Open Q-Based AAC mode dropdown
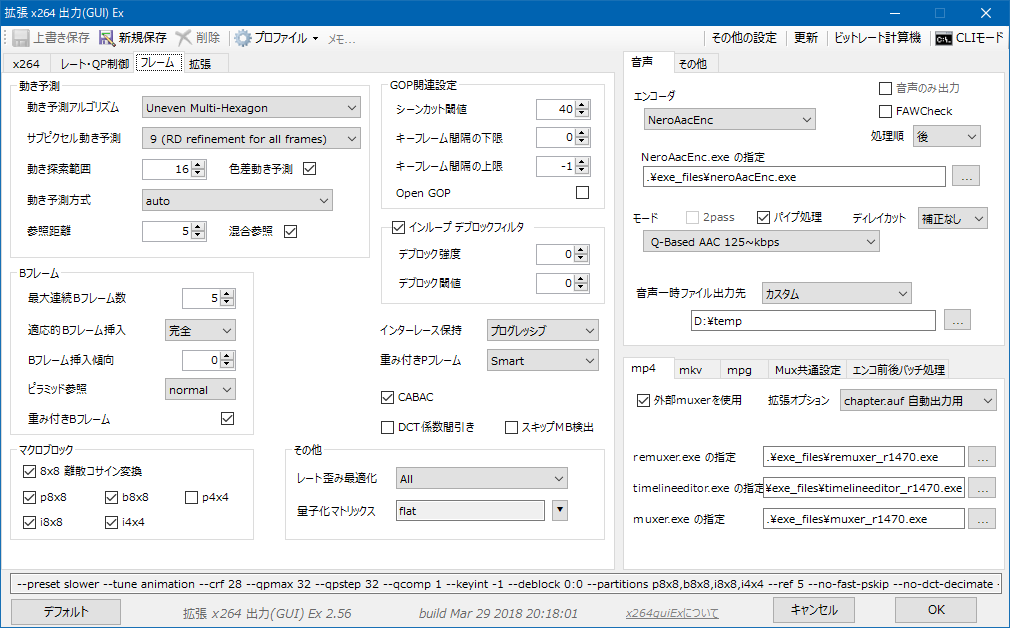This screenshot has height=628, width=1010. (x=761, y=242)
